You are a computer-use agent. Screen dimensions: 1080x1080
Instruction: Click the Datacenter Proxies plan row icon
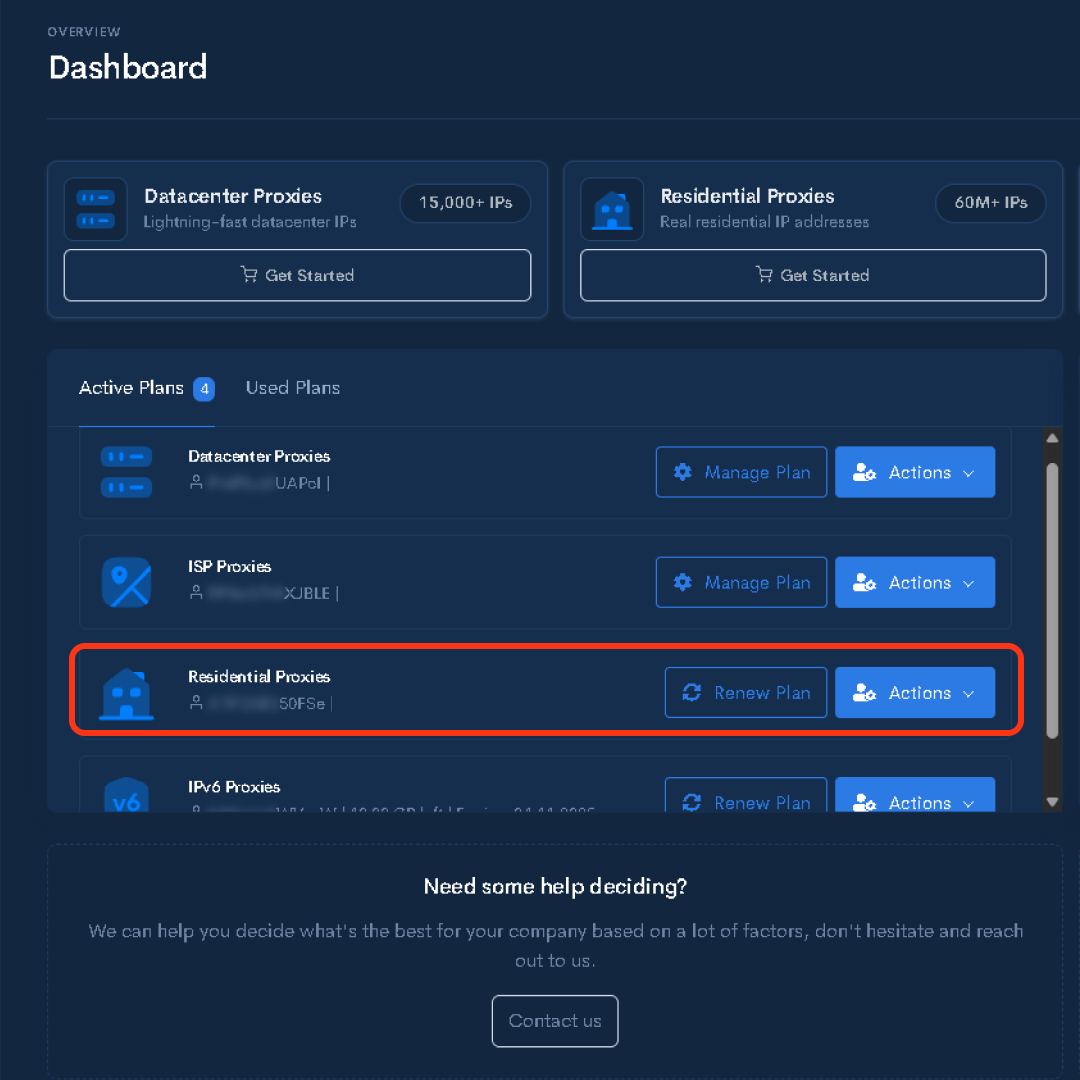pos(126,472)
